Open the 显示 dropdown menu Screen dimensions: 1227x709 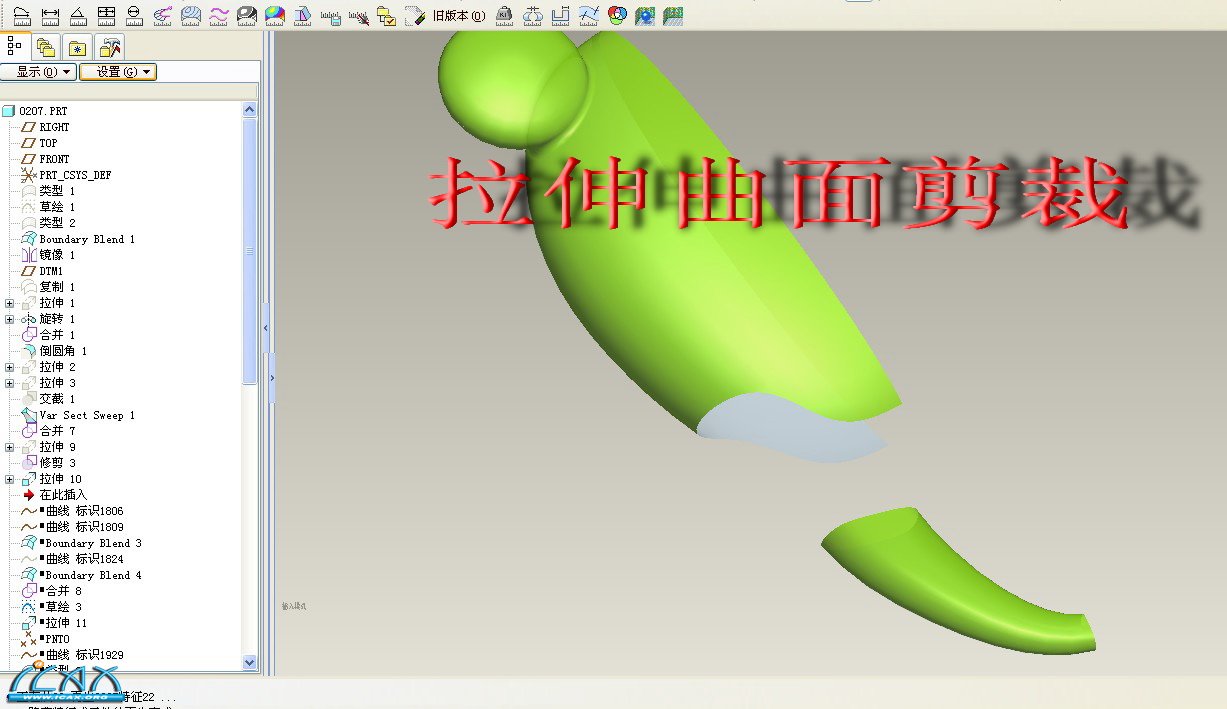click(38, 72)
